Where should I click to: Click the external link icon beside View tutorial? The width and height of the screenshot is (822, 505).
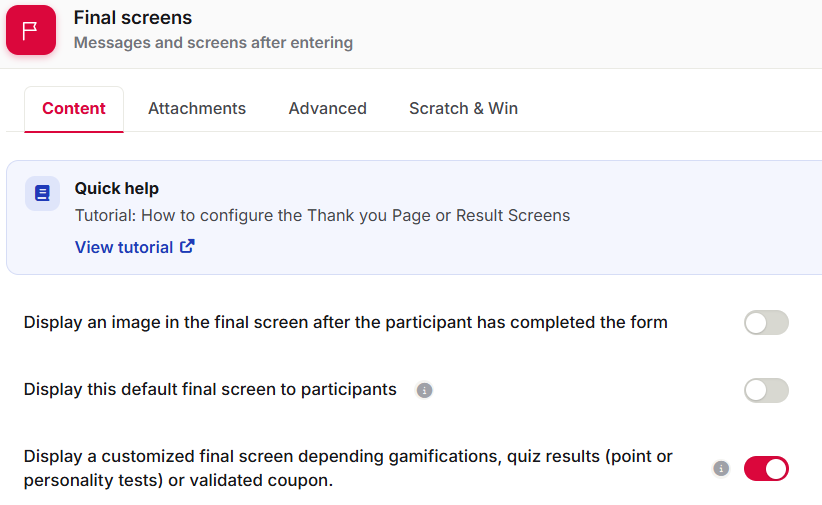[x=187, y=246]
